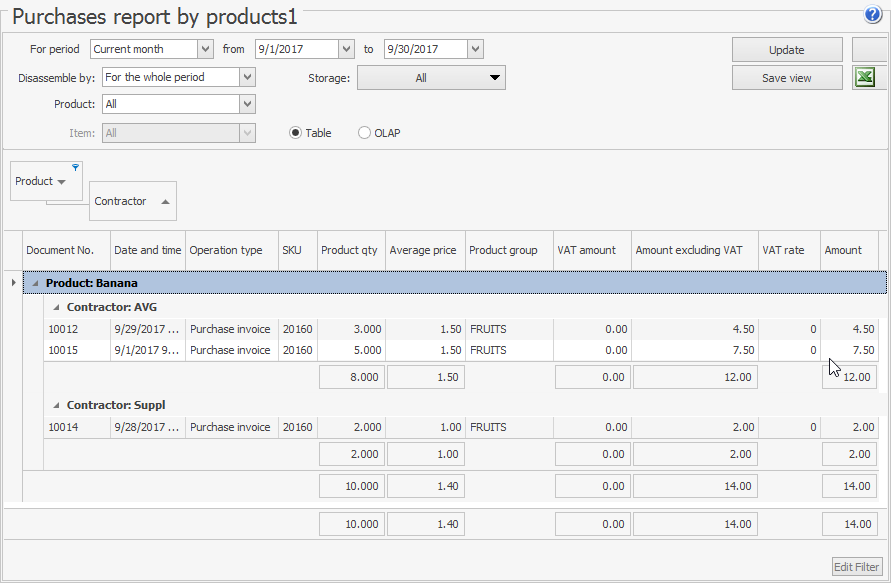Collapse the Contractor: AVG group

[57, 308]
